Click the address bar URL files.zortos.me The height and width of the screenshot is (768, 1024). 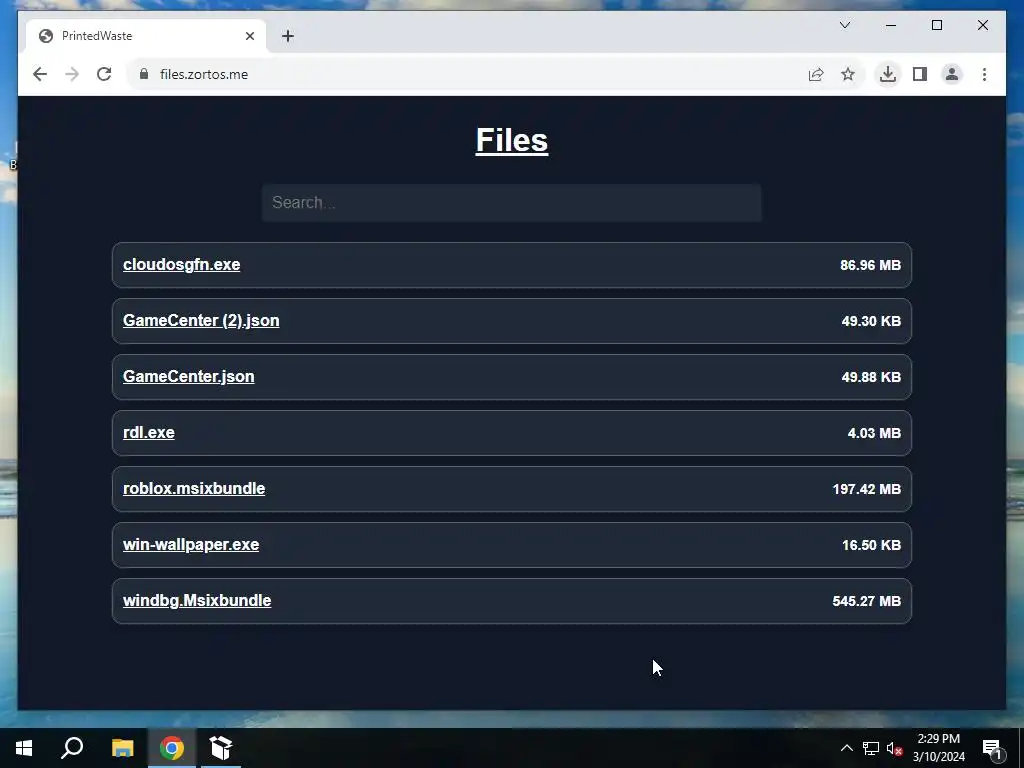(x=204, y=74)
